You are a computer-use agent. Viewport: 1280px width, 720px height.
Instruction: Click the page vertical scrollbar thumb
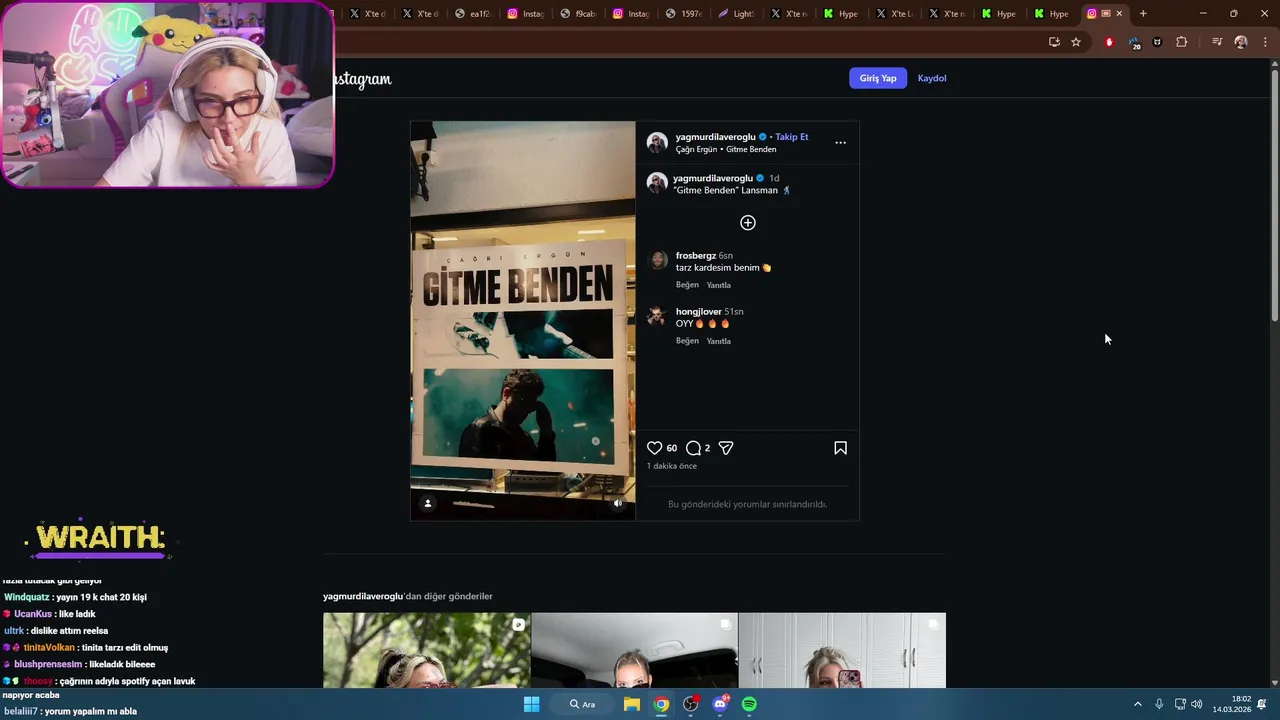coord(1274,195)
